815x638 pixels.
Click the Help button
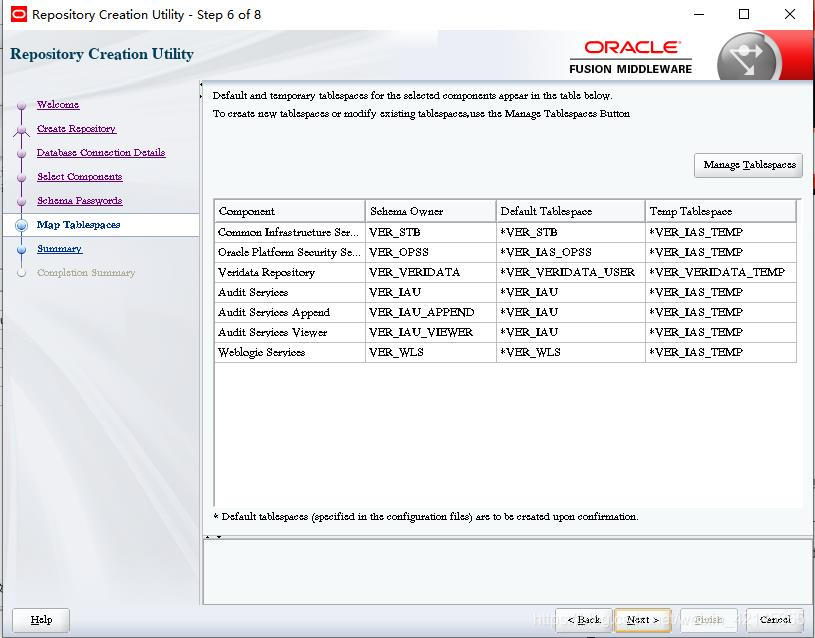(41, 620)
